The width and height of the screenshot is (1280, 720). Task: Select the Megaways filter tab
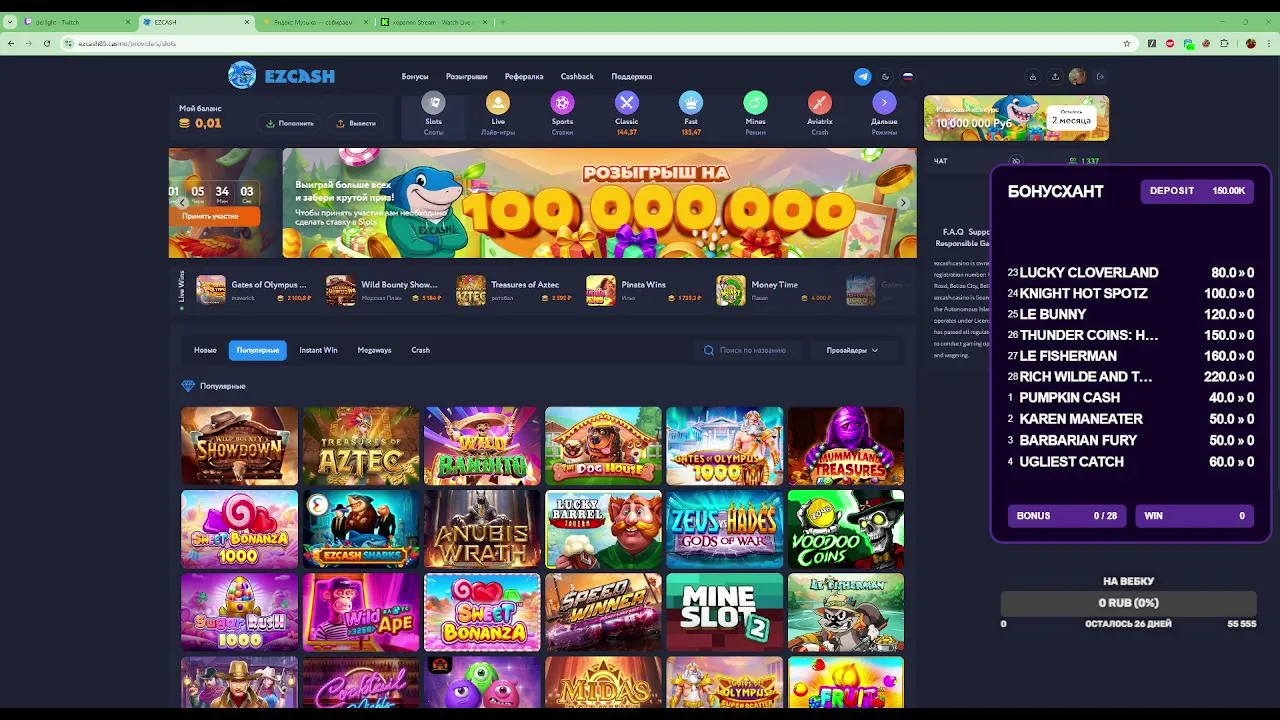pyautogui.click(x=374, y=350)
